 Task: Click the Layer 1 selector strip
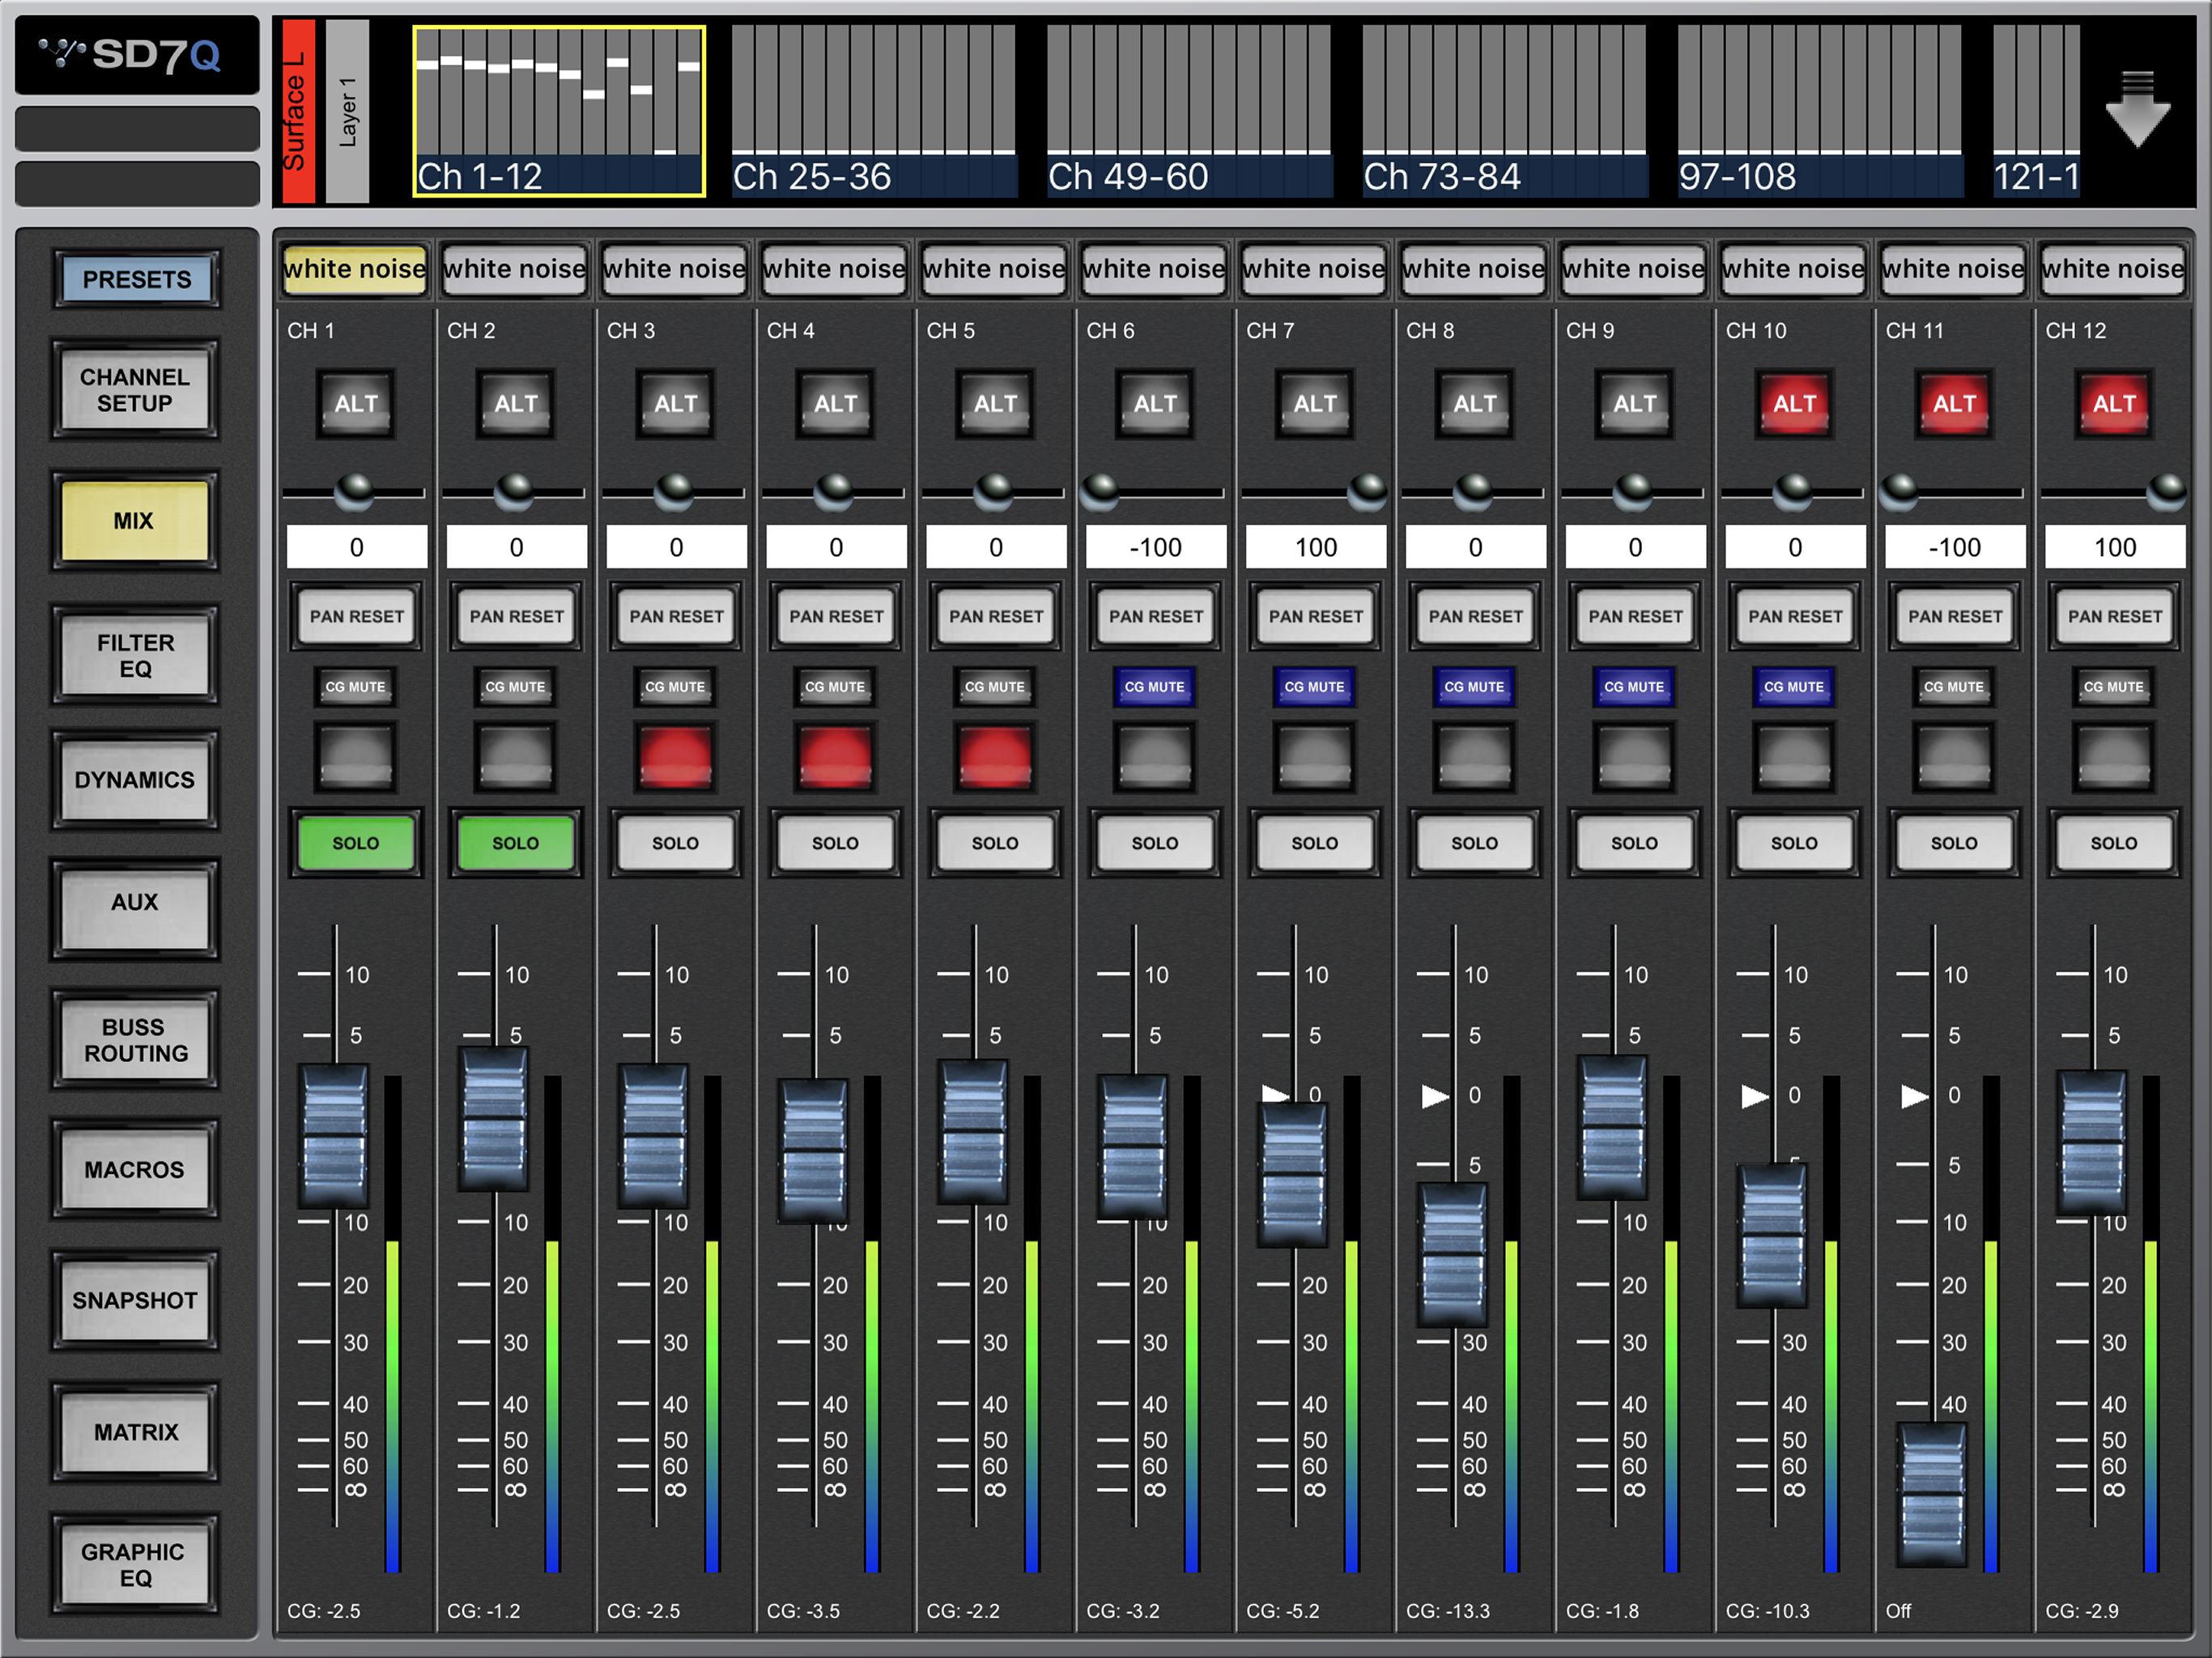click(347, 111)
